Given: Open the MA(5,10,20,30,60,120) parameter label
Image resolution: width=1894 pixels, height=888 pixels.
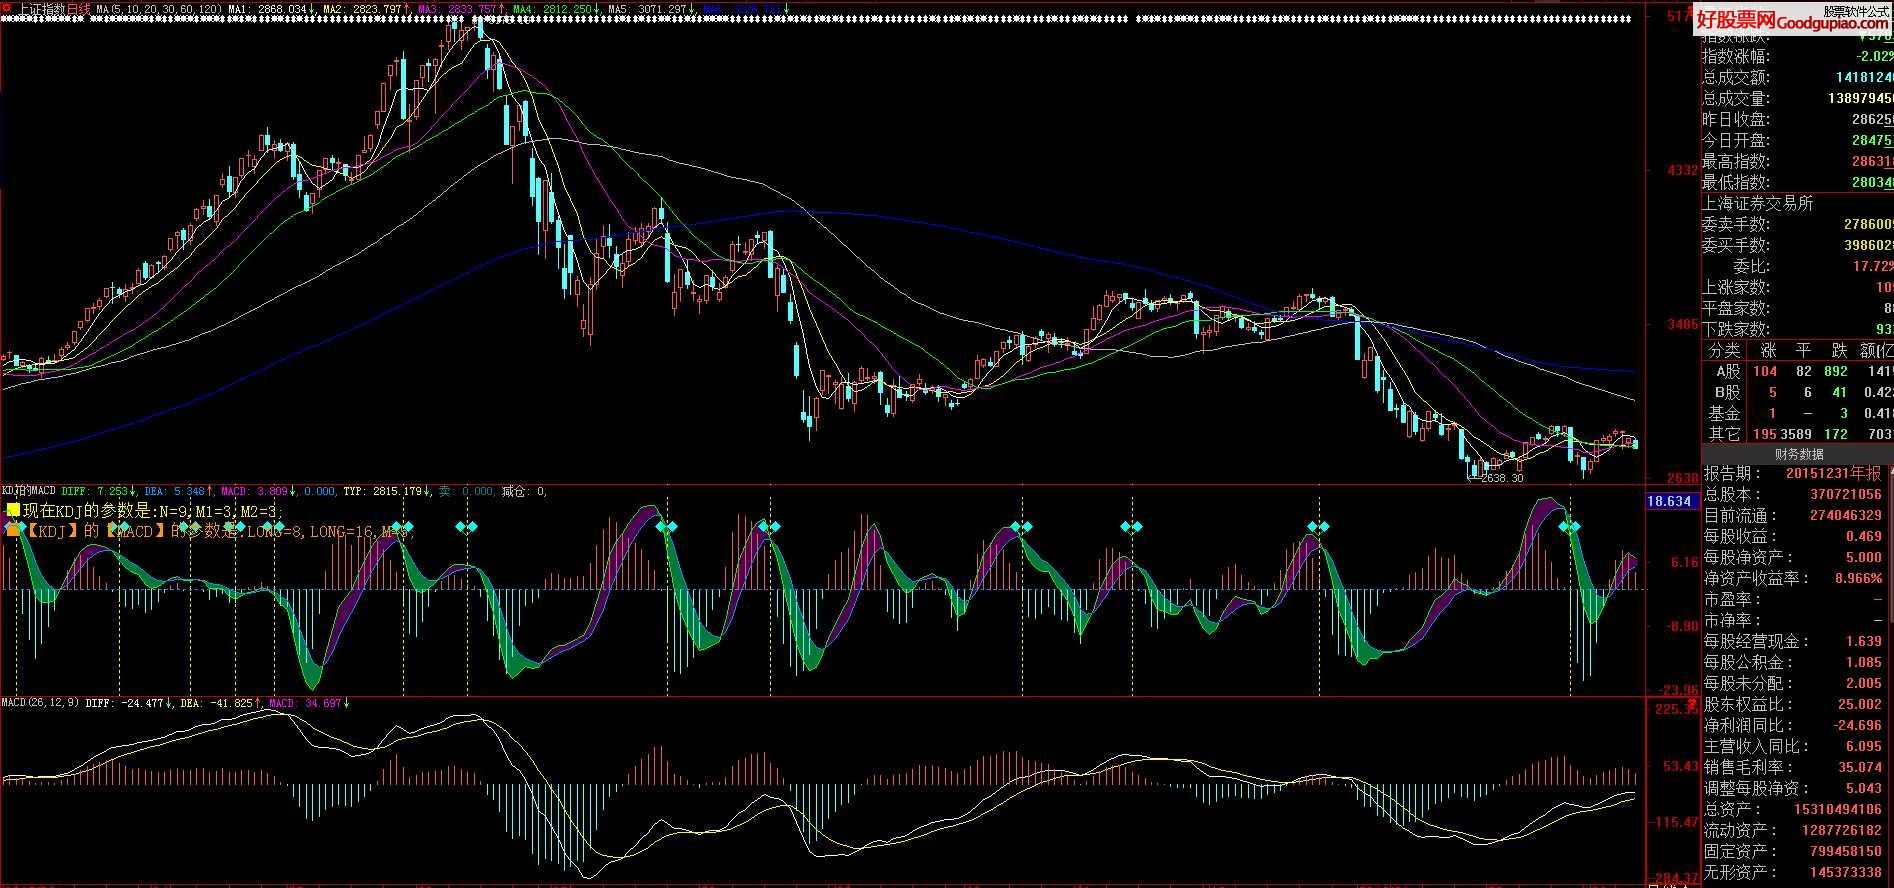Looking at the screenshot, I should tap(158, 8).
